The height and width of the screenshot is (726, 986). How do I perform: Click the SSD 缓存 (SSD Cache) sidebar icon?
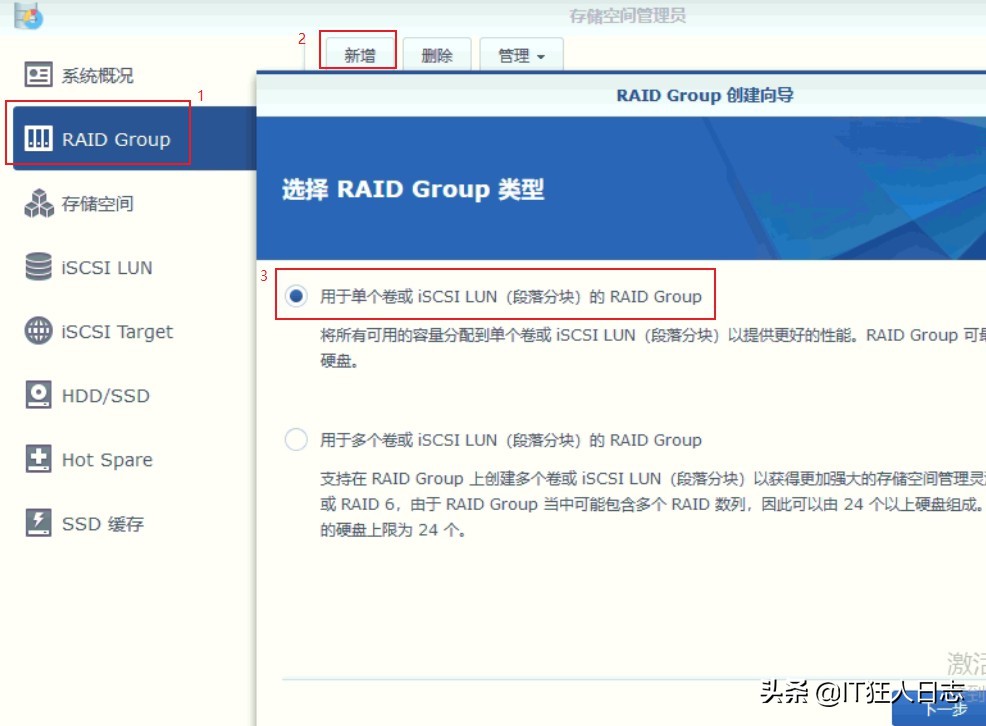click(x=39, y=523)
